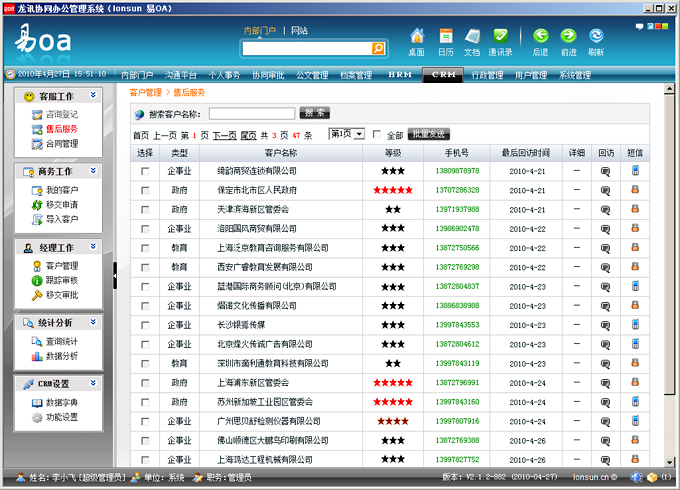Image resolution: width=680 pixels, height=490 pixels.
Task: Tick the 全部 select-all checkbox
Action: click(x=377, y=134)
